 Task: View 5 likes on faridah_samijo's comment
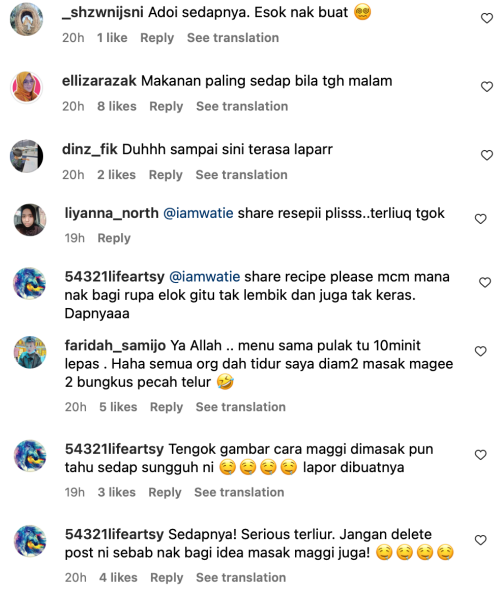[118, 407]
